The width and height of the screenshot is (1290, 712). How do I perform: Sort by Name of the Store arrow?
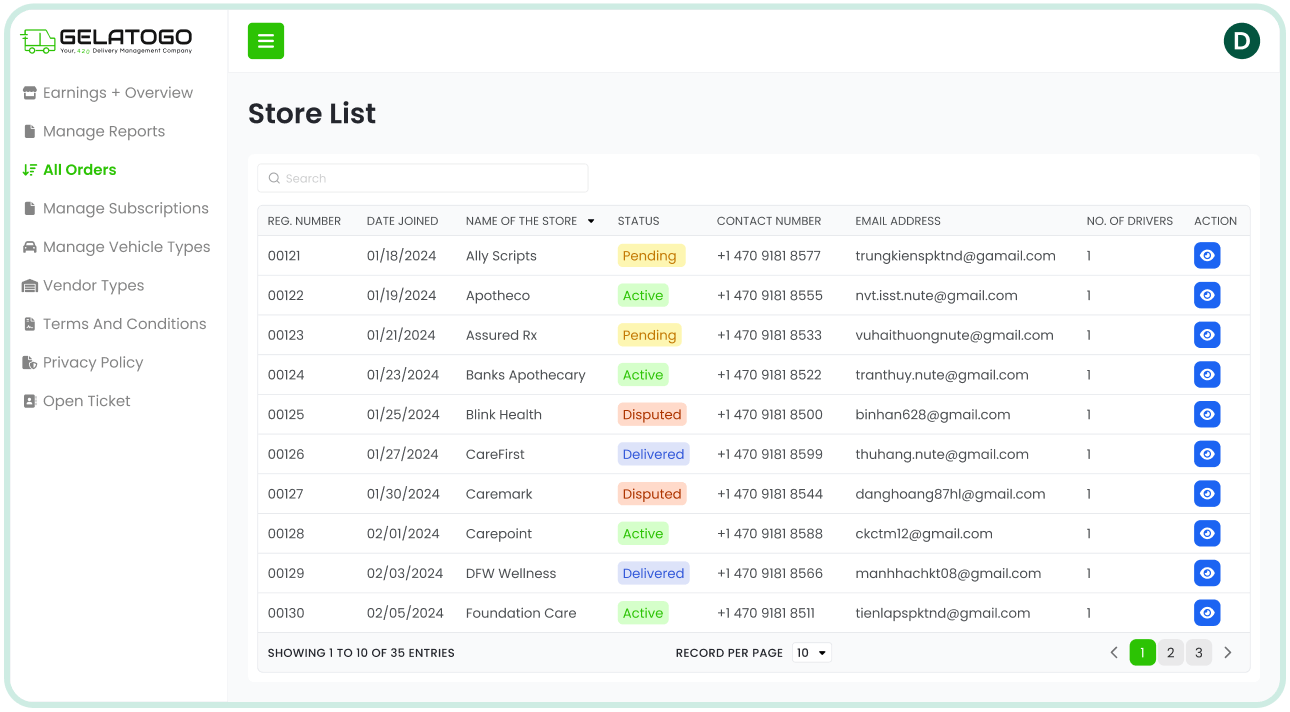point(591,221)
